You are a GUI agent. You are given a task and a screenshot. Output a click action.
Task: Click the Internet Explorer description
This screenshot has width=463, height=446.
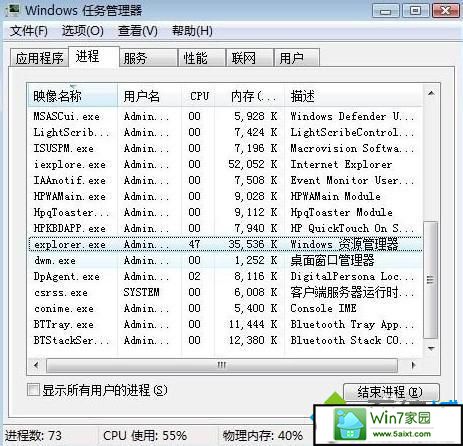(341, 164)
